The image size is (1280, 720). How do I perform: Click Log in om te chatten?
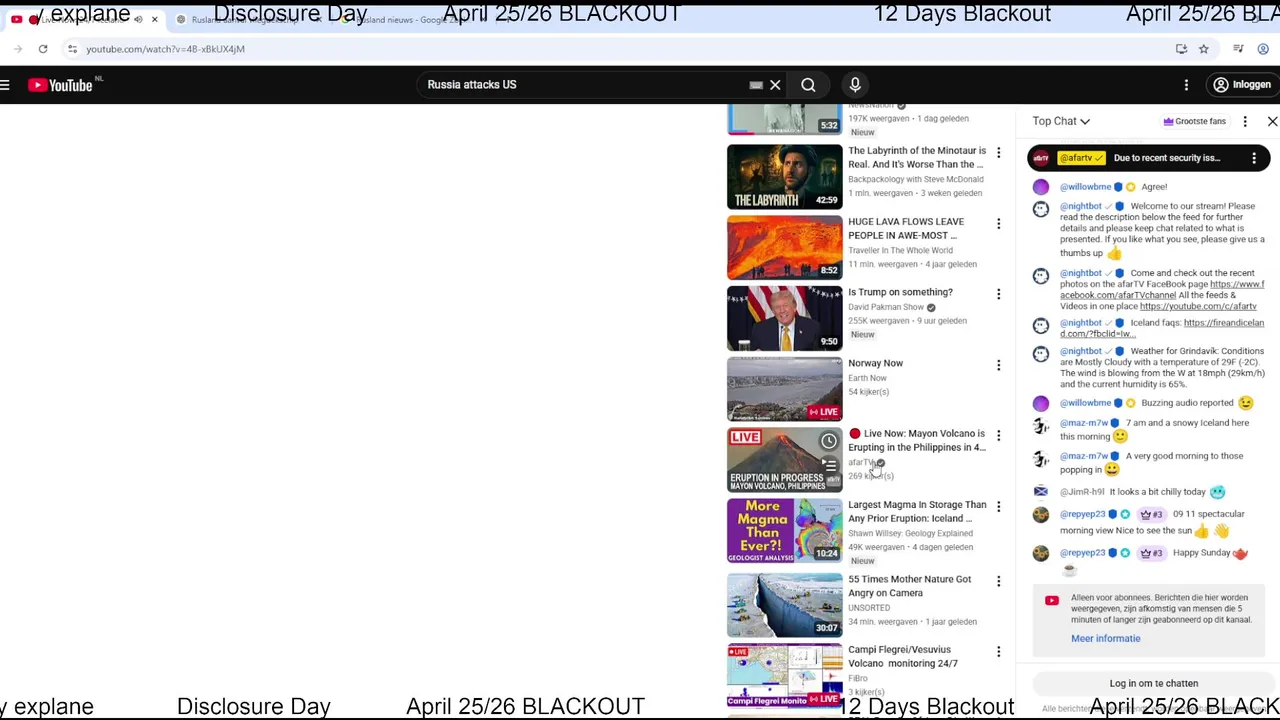click(1153, 683)
